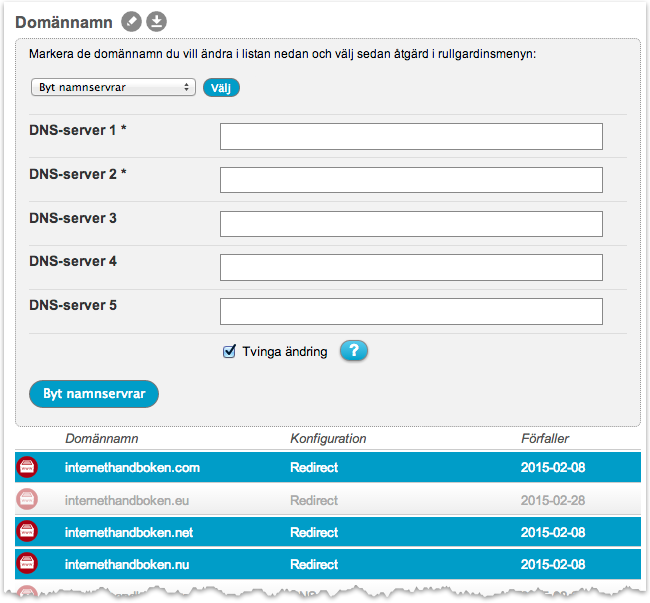Click the download icon beside Domännamn heading

pyautogui.click(x=156, y=21)
